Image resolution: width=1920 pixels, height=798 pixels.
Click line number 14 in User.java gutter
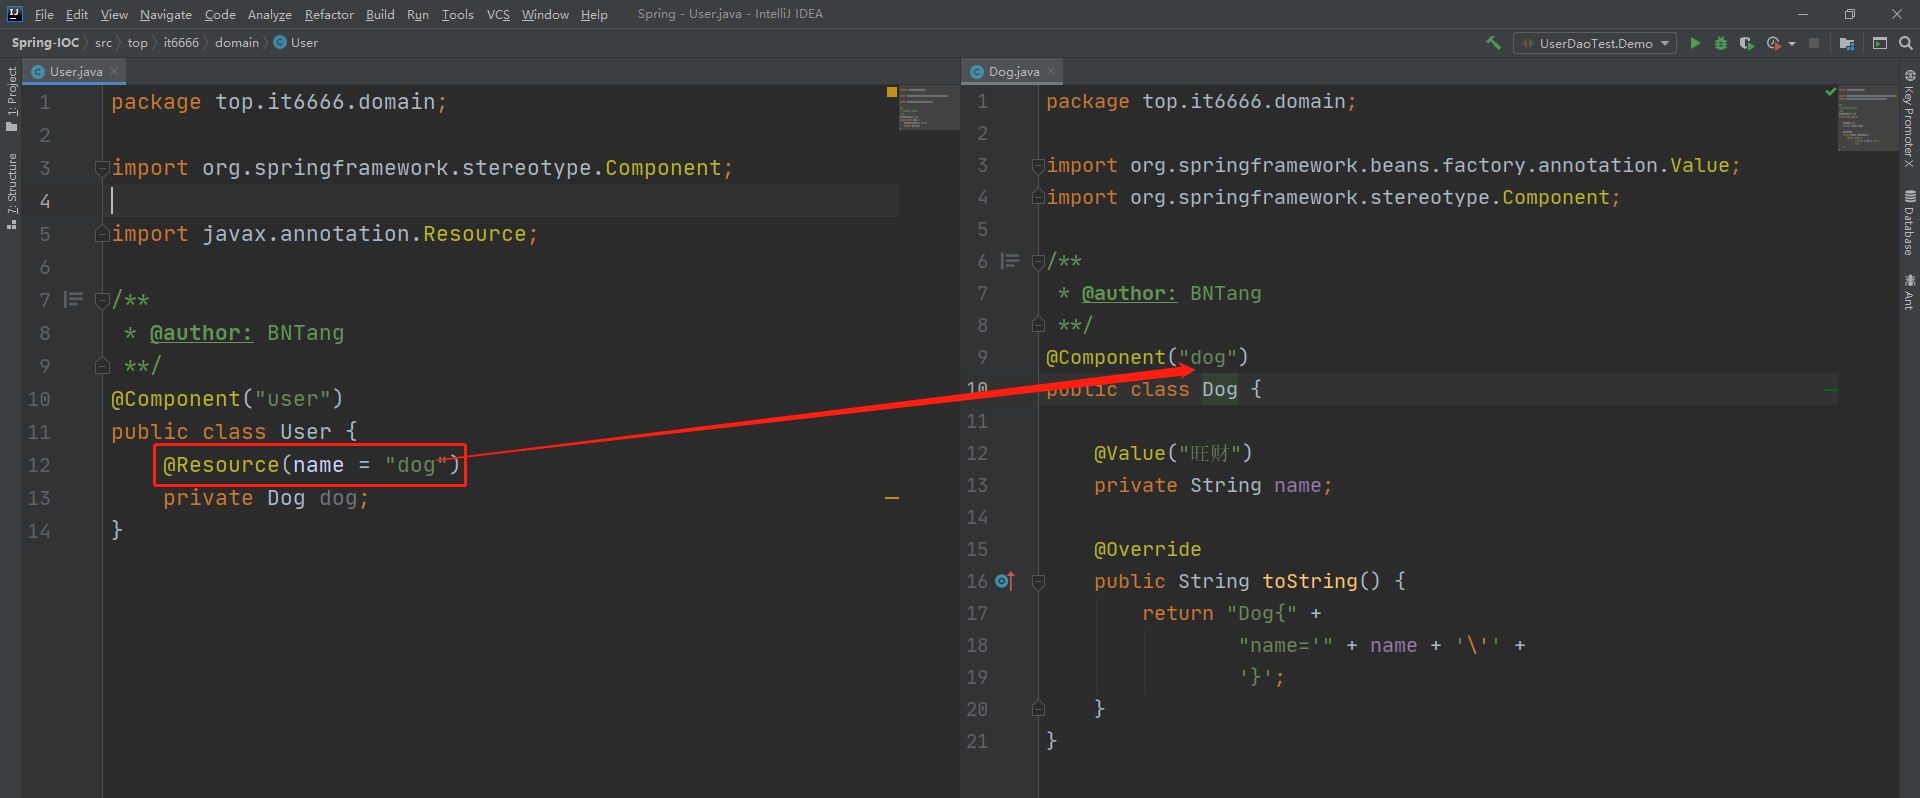39,531
